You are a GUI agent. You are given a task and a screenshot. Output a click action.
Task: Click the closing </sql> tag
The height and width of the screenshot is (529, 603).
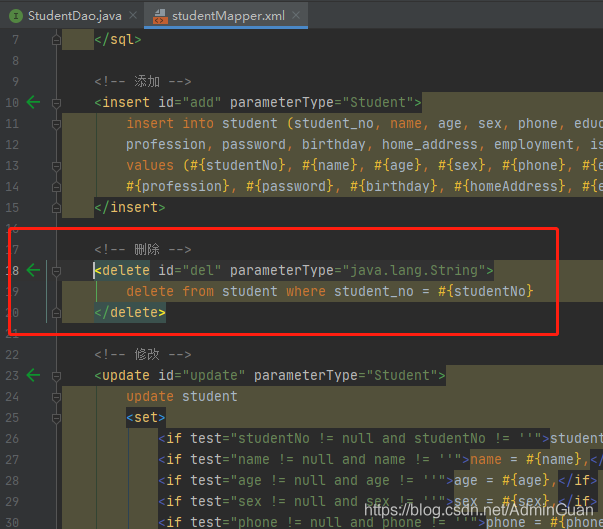tap(118, 40)
